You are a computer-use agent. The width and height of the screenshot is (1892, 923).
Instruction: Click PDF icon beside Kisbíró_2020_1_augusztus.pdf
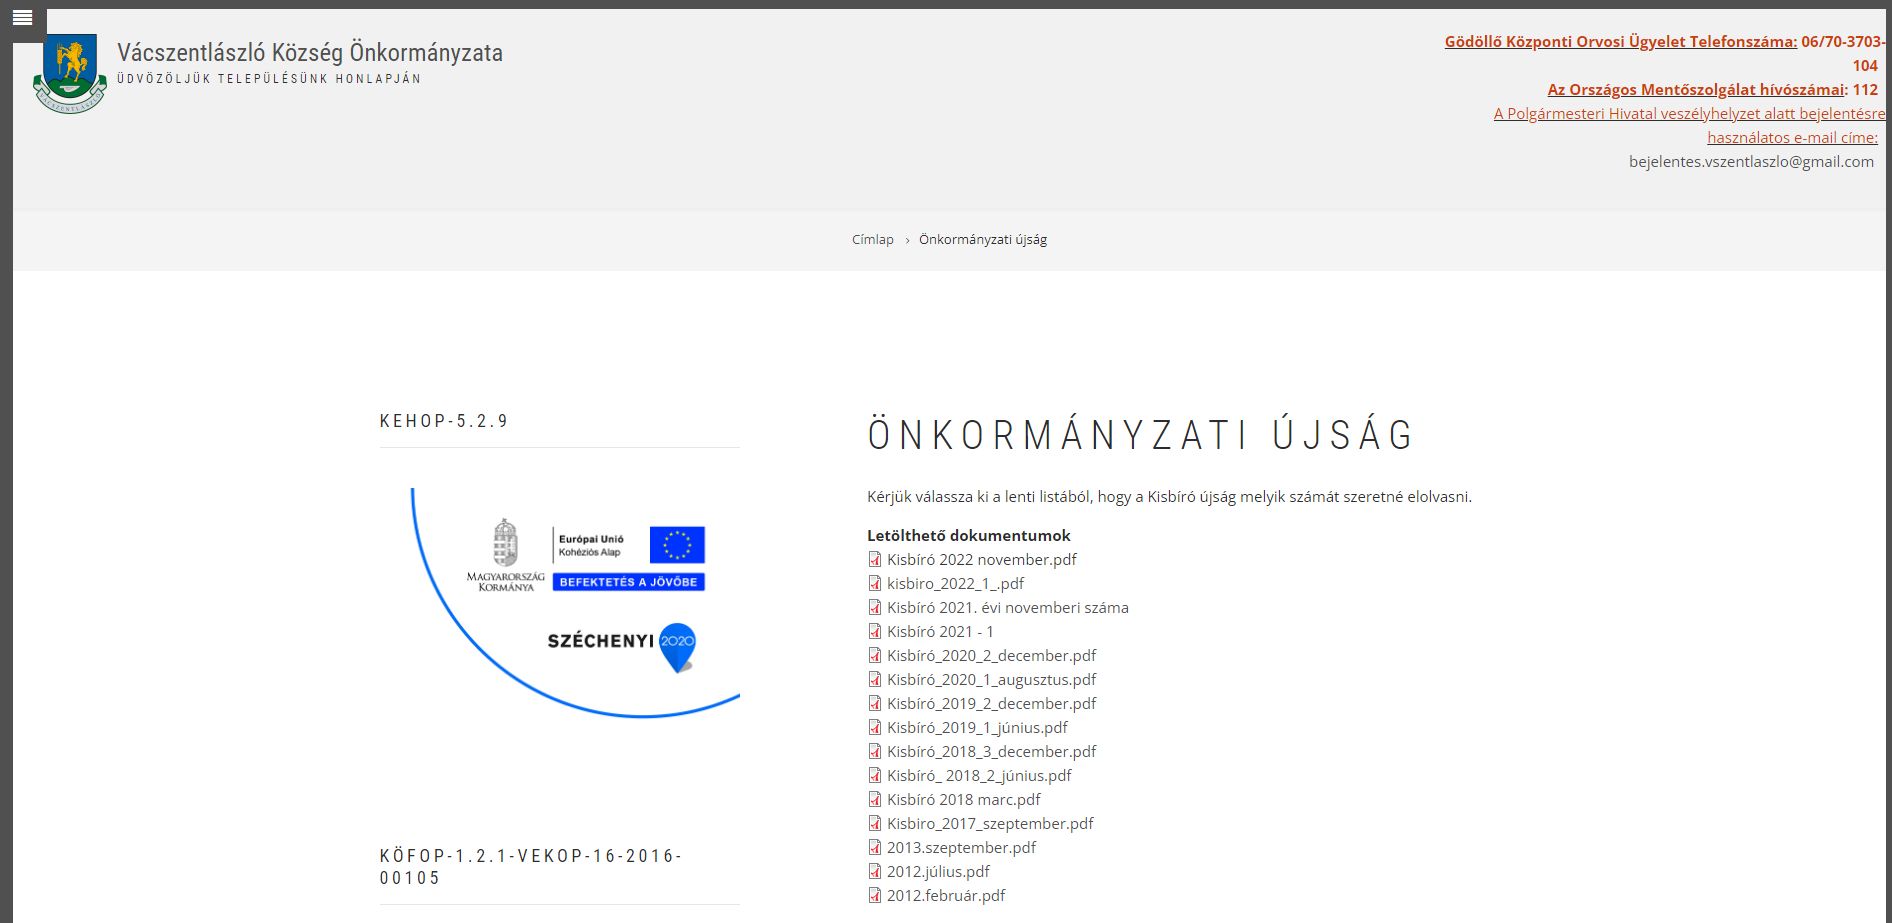(x=875, y=679)
